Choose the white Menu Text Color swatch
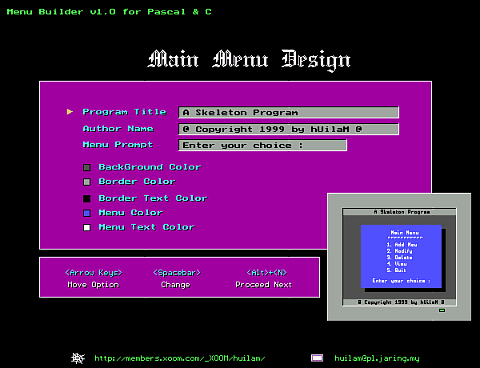 click(x=87, y=228)
